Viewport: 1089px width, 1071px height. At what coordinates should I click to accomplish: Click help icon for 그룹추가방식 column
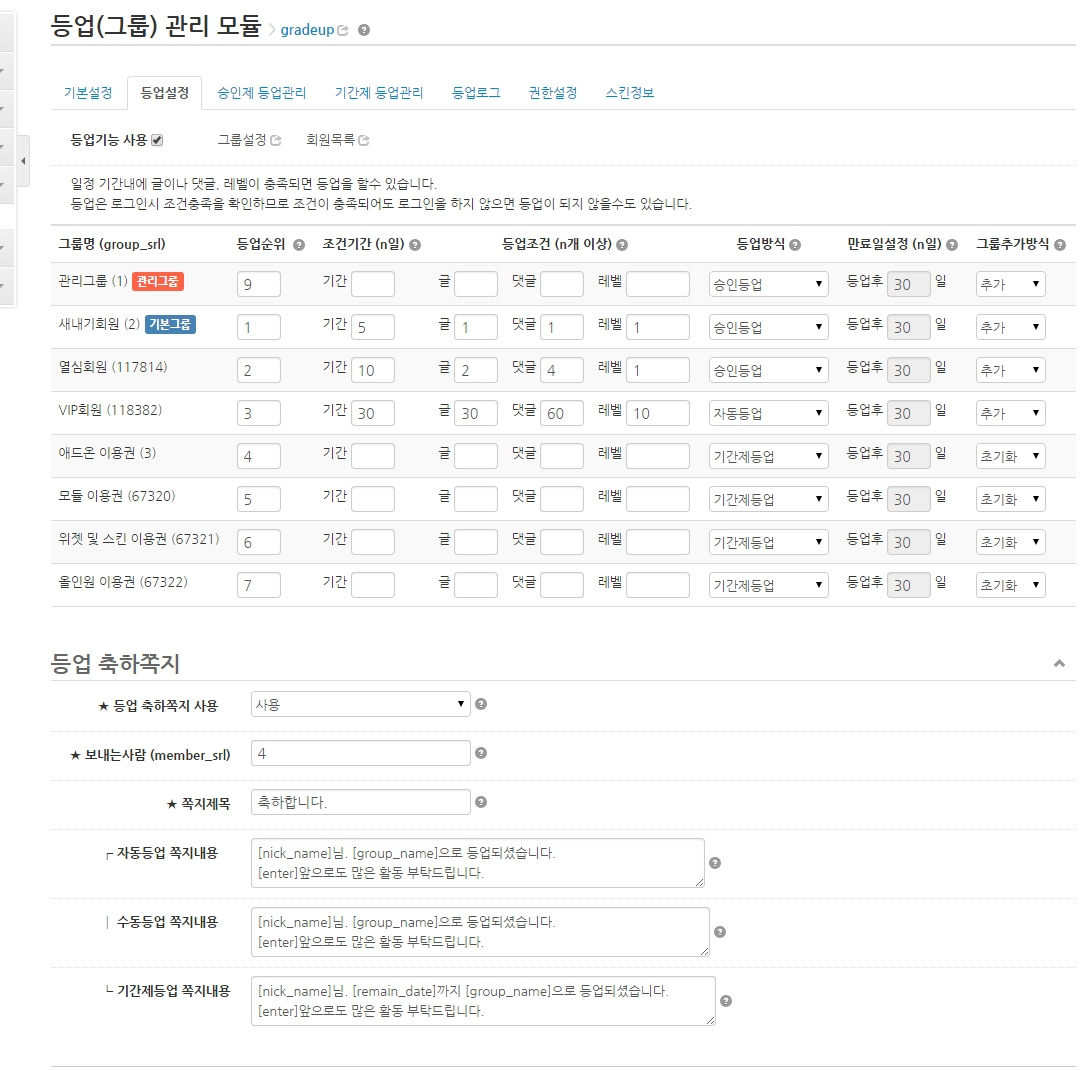click(1059, 244)
